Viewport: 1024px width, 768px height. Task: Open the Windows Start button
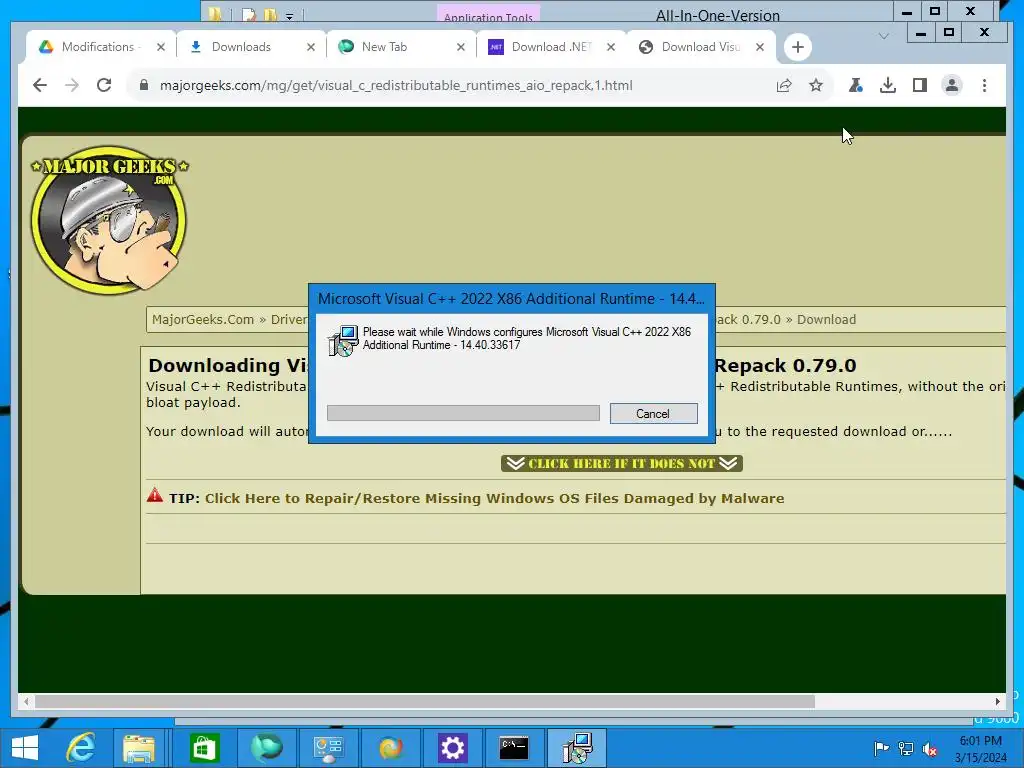[25, 748]
